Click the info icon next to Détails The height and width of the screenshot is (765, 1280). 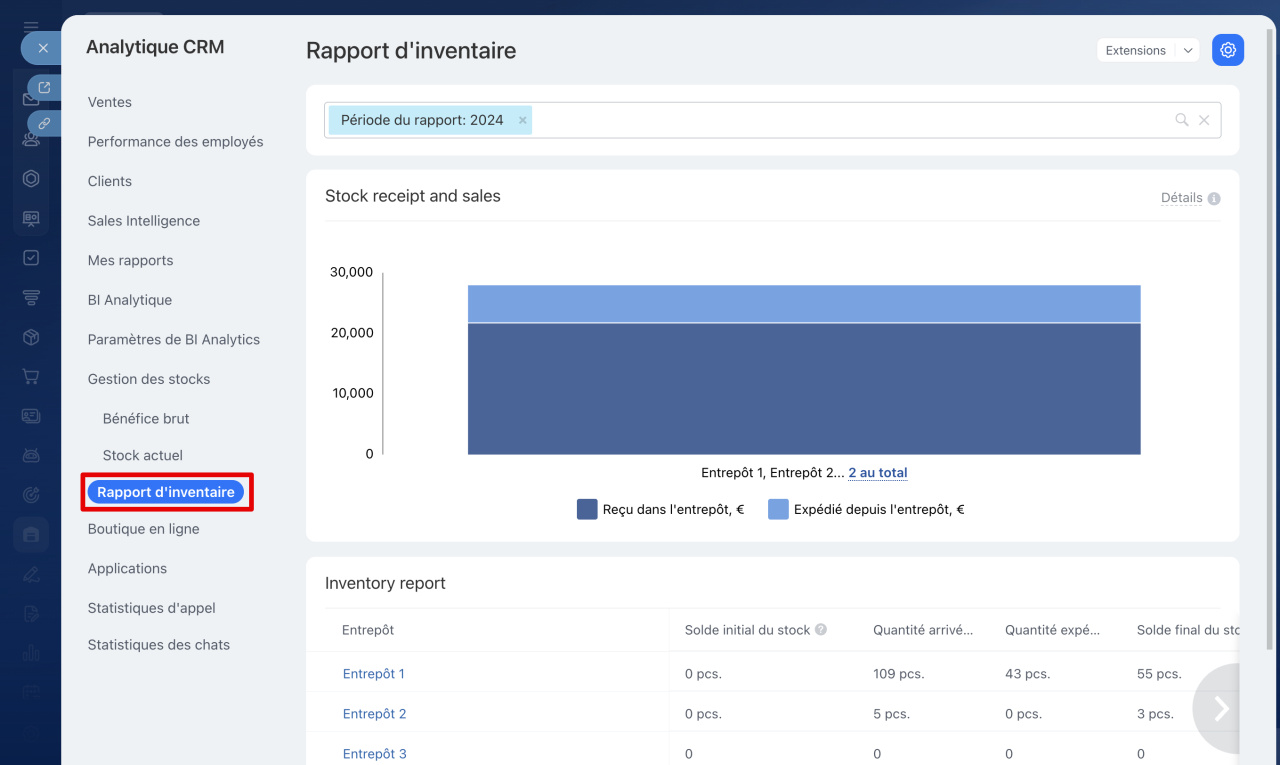[x=1214, y=198]
